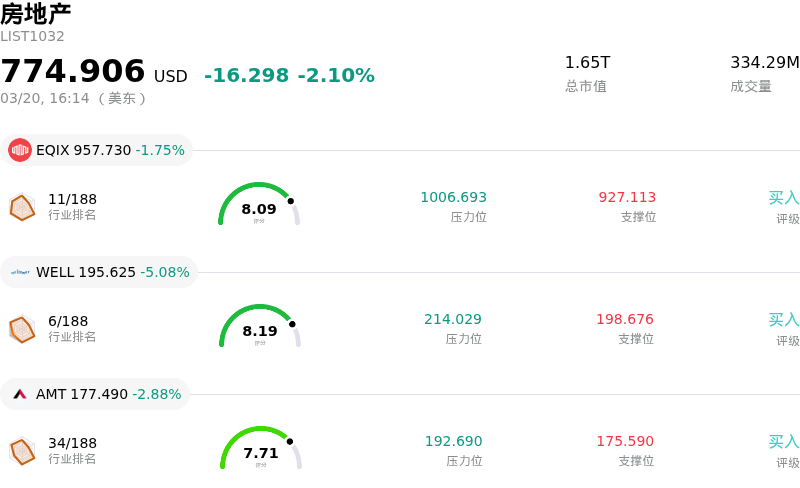This screenshot has width=800, height=488.
Task: Click the EQIX resistance level 1006.693
Action: coord(454,198)
